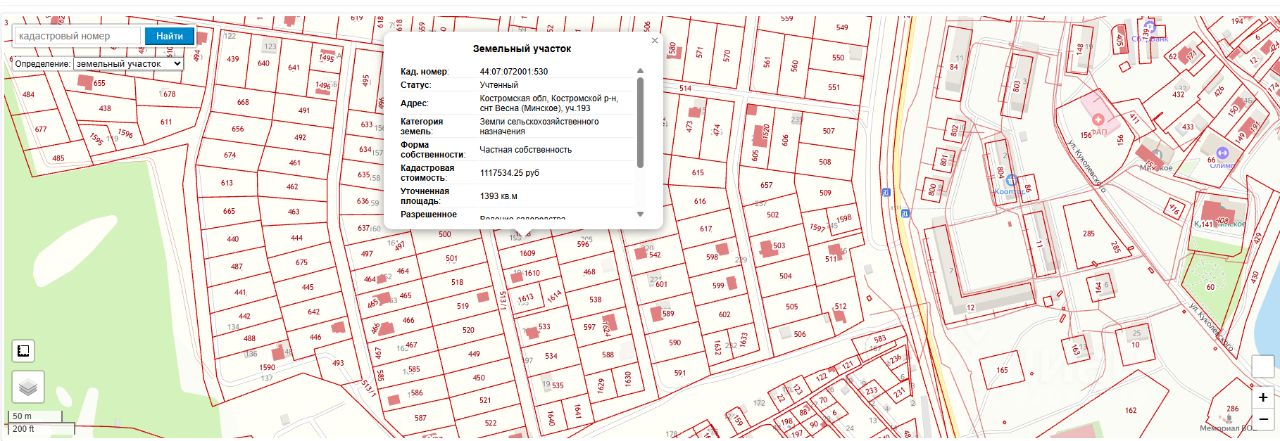Click the popup scrollbar down arrow
This screenshot has width=1280, height=441.
pyautogui.click(x=640, y=214)
